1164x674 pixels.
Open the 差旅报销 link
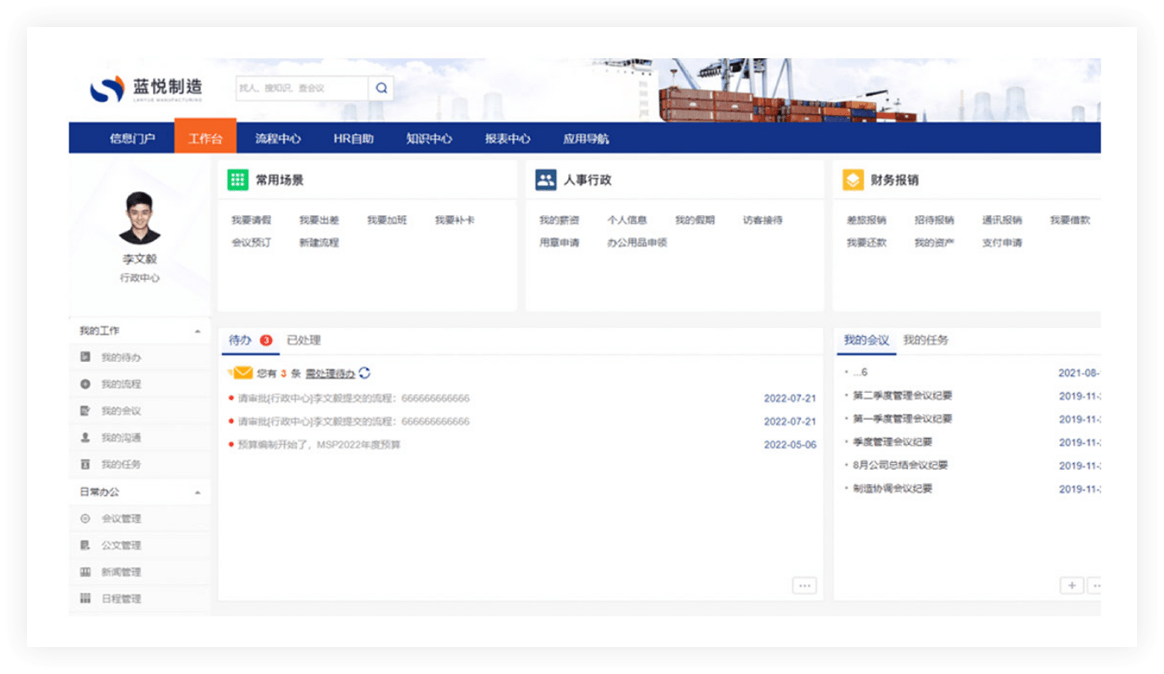coord(866,220)
